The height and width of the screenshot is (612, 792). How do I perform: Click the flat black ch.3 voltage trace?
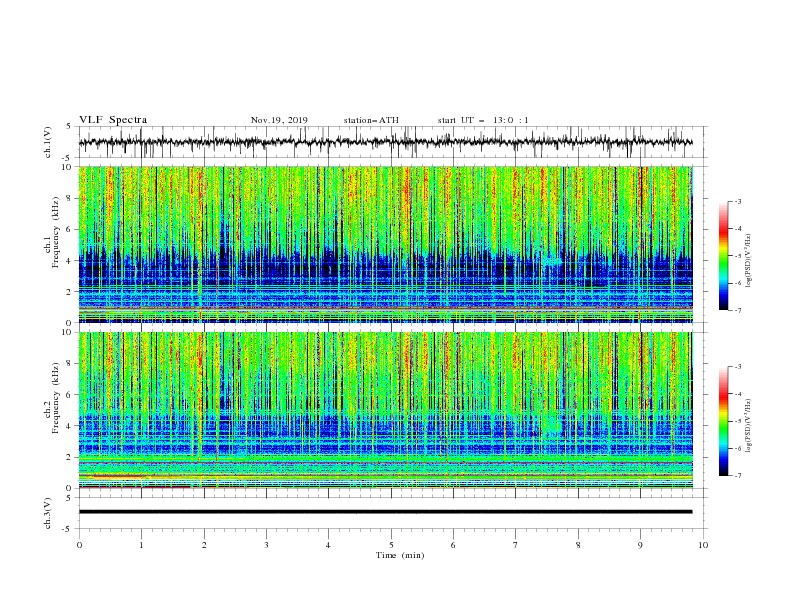pyautogui.click(x=385, y=512)
